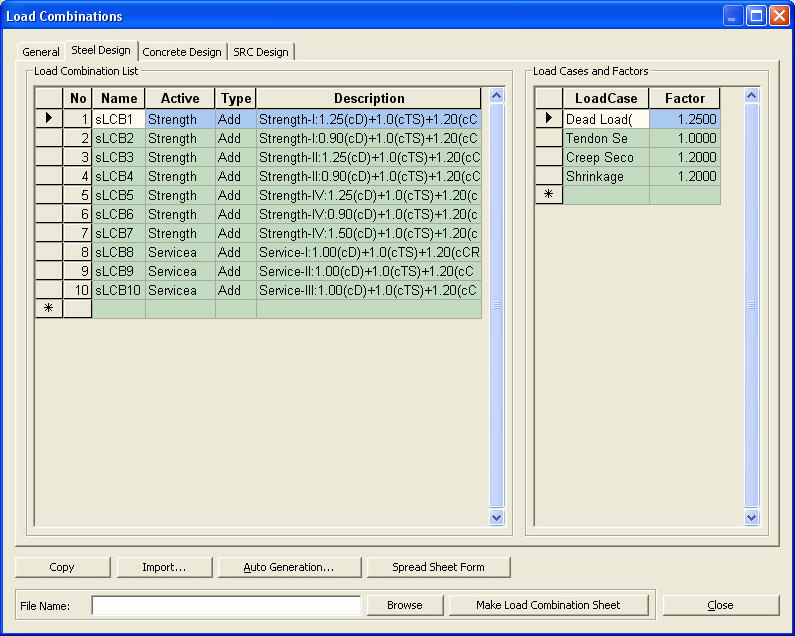Click Make Load Combination Sheet button
The width and height of the screenshot is (795, 636).
coord(548,605)
